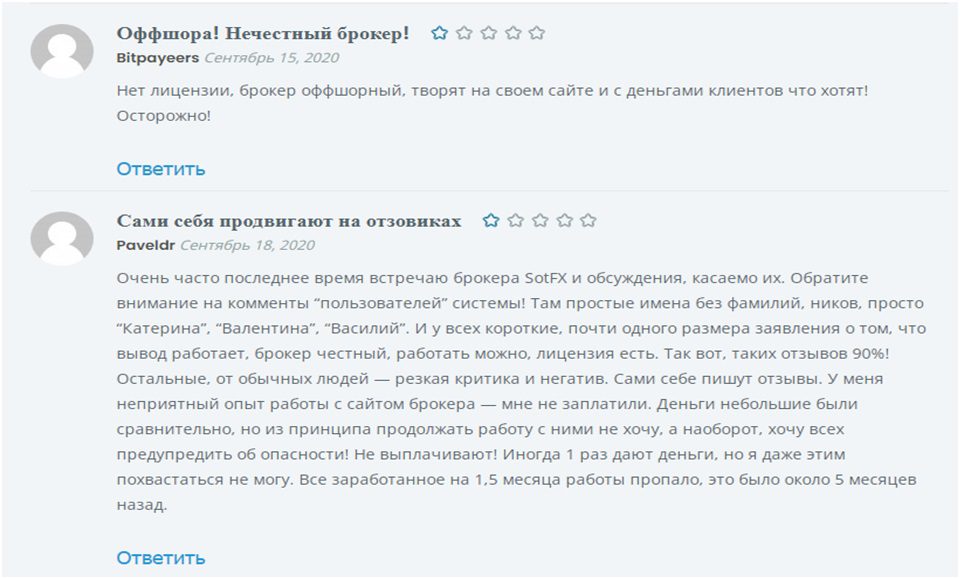This screenshot has width=960, height=579.
Task: Click the first star in Bitpayeers rating
Action: [439, 33]
